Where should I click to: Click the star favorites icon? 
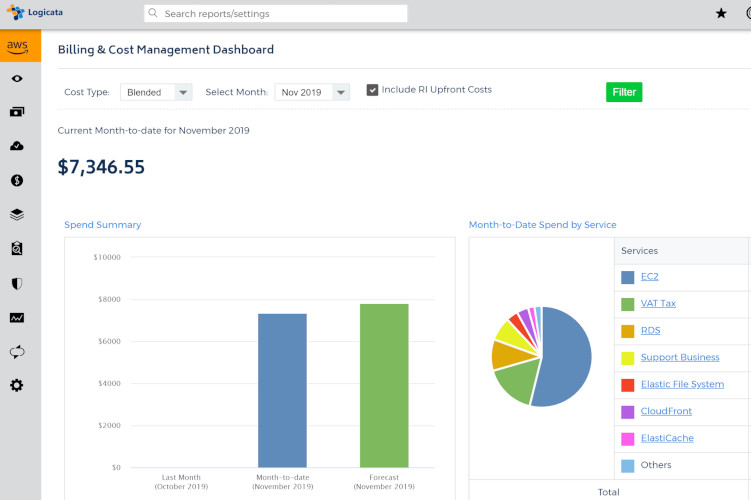coord(721,14)
